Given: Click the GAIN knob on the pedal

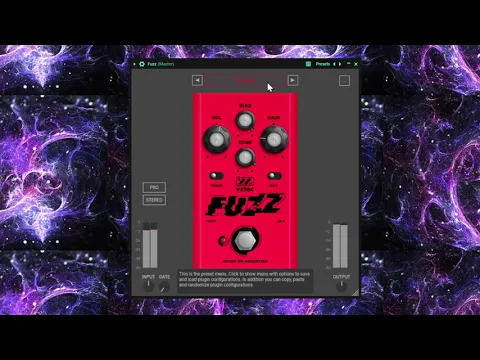Looking at the screenshot, I should (x=274, y=139).
